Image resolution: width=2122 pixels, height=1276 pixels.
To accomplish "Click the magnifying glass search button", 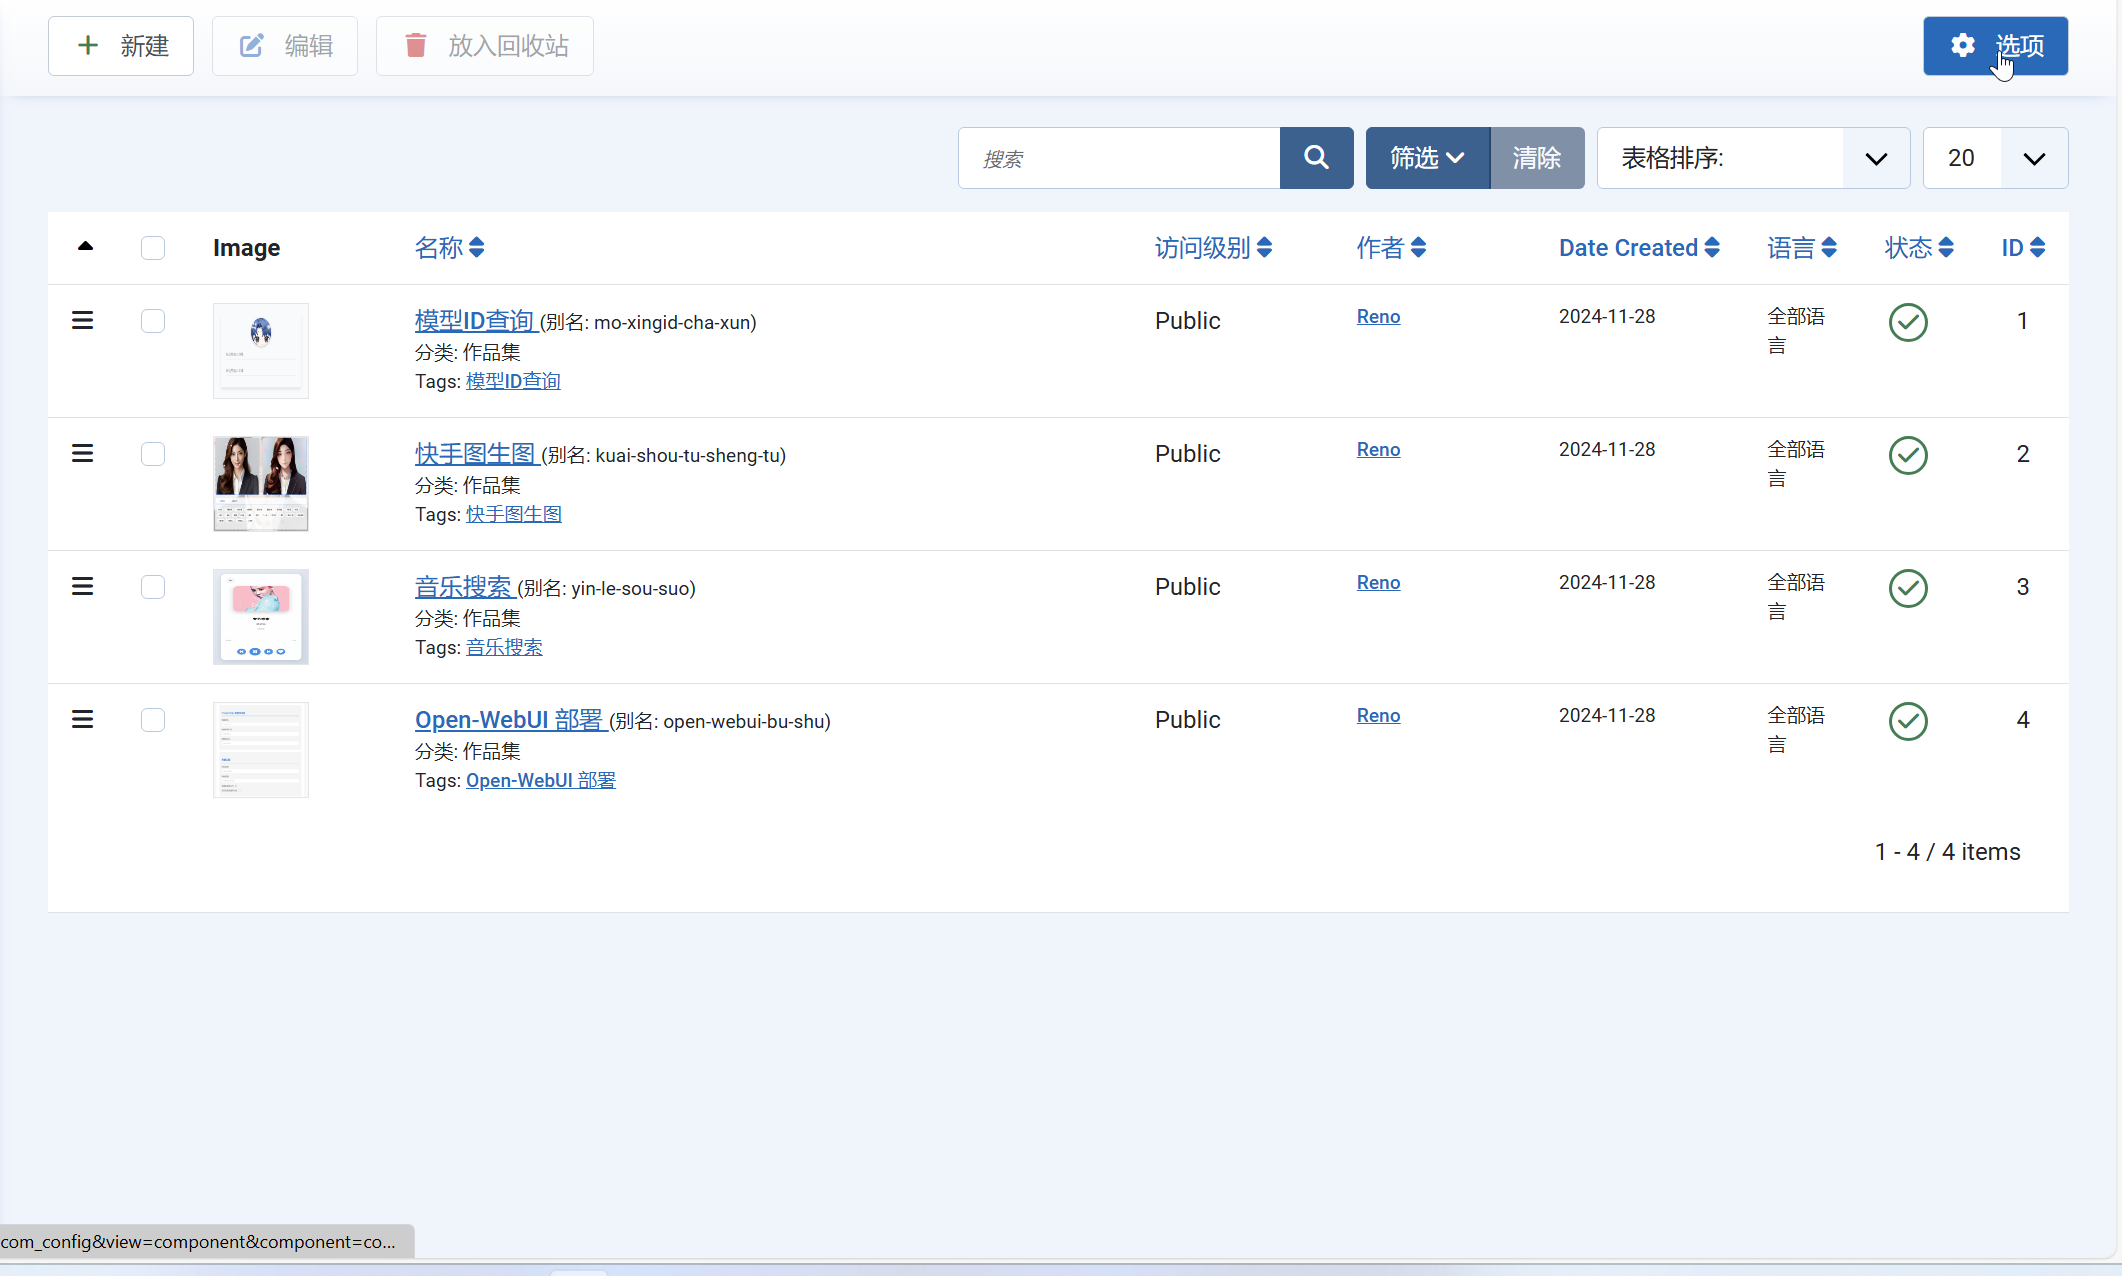I will pyautogui.click(x=1316, y=158).
